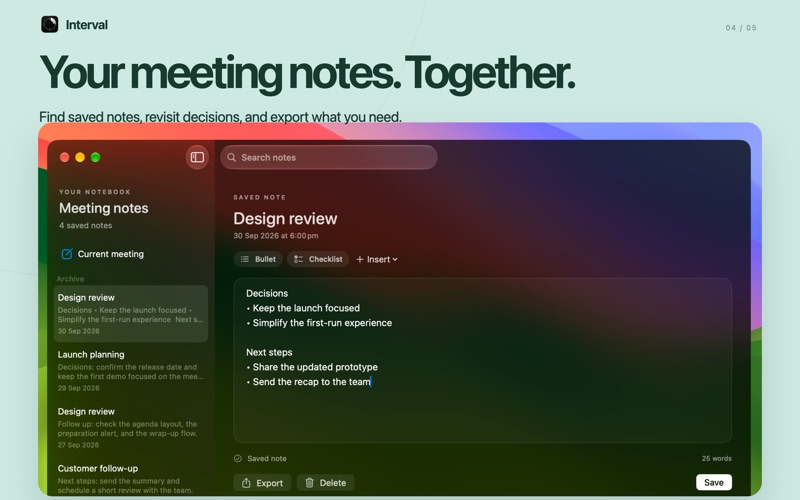This screenshot has height=500, width=800.
Task: Click the green zoom window button
Action: click(95, 157)
